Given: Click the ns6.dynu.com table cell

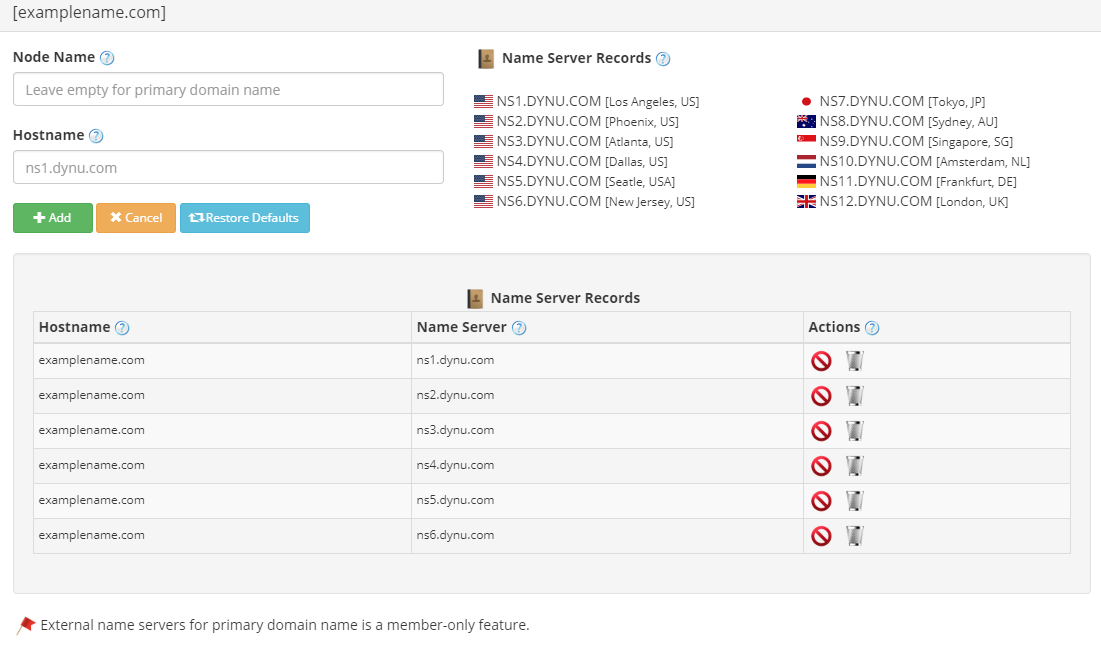Looking at the screenshot, I should 607,536.
